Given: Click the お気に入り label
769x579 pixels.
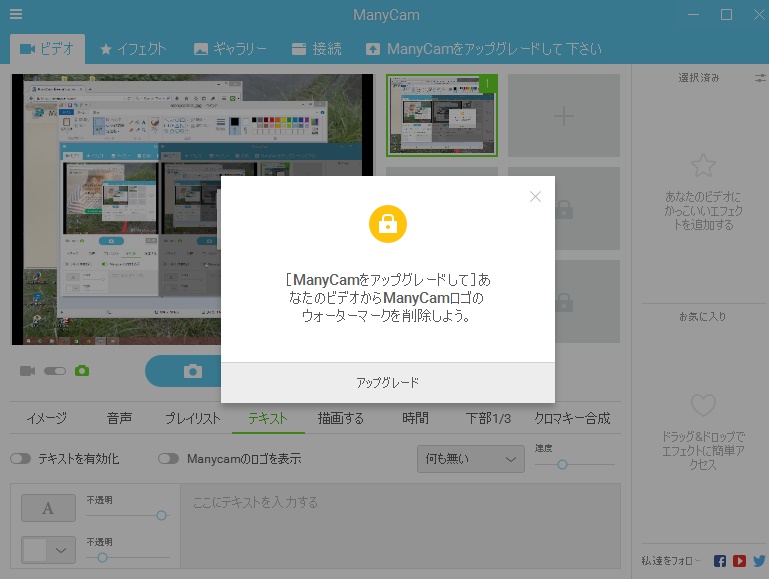Looking at the screenshot, I should click(702, 317).
